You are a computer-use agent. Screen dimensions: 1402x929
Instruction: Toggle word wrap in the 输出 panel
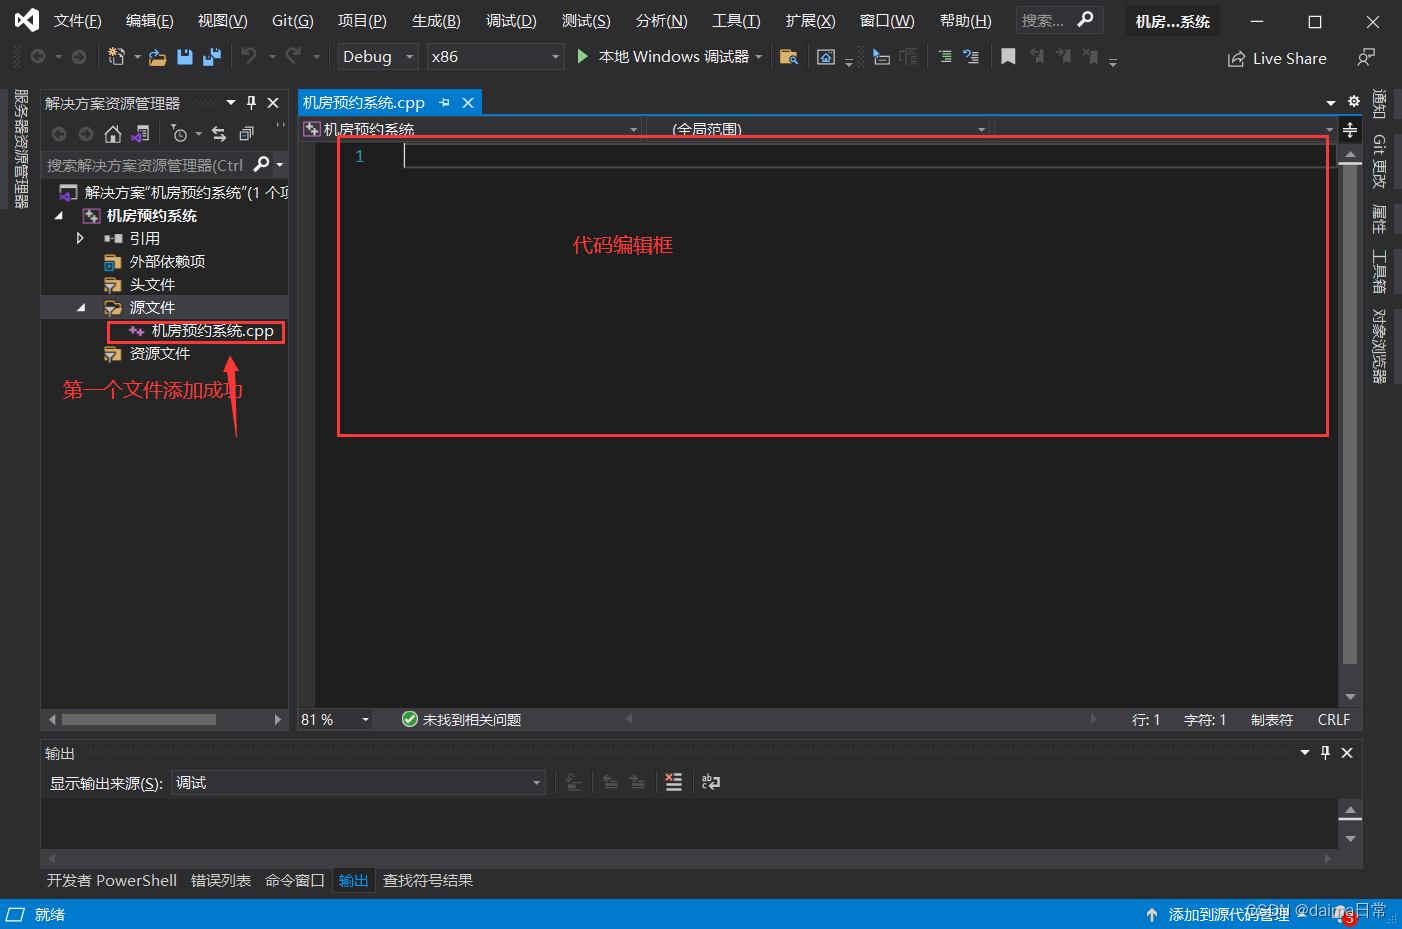[711, 782]
